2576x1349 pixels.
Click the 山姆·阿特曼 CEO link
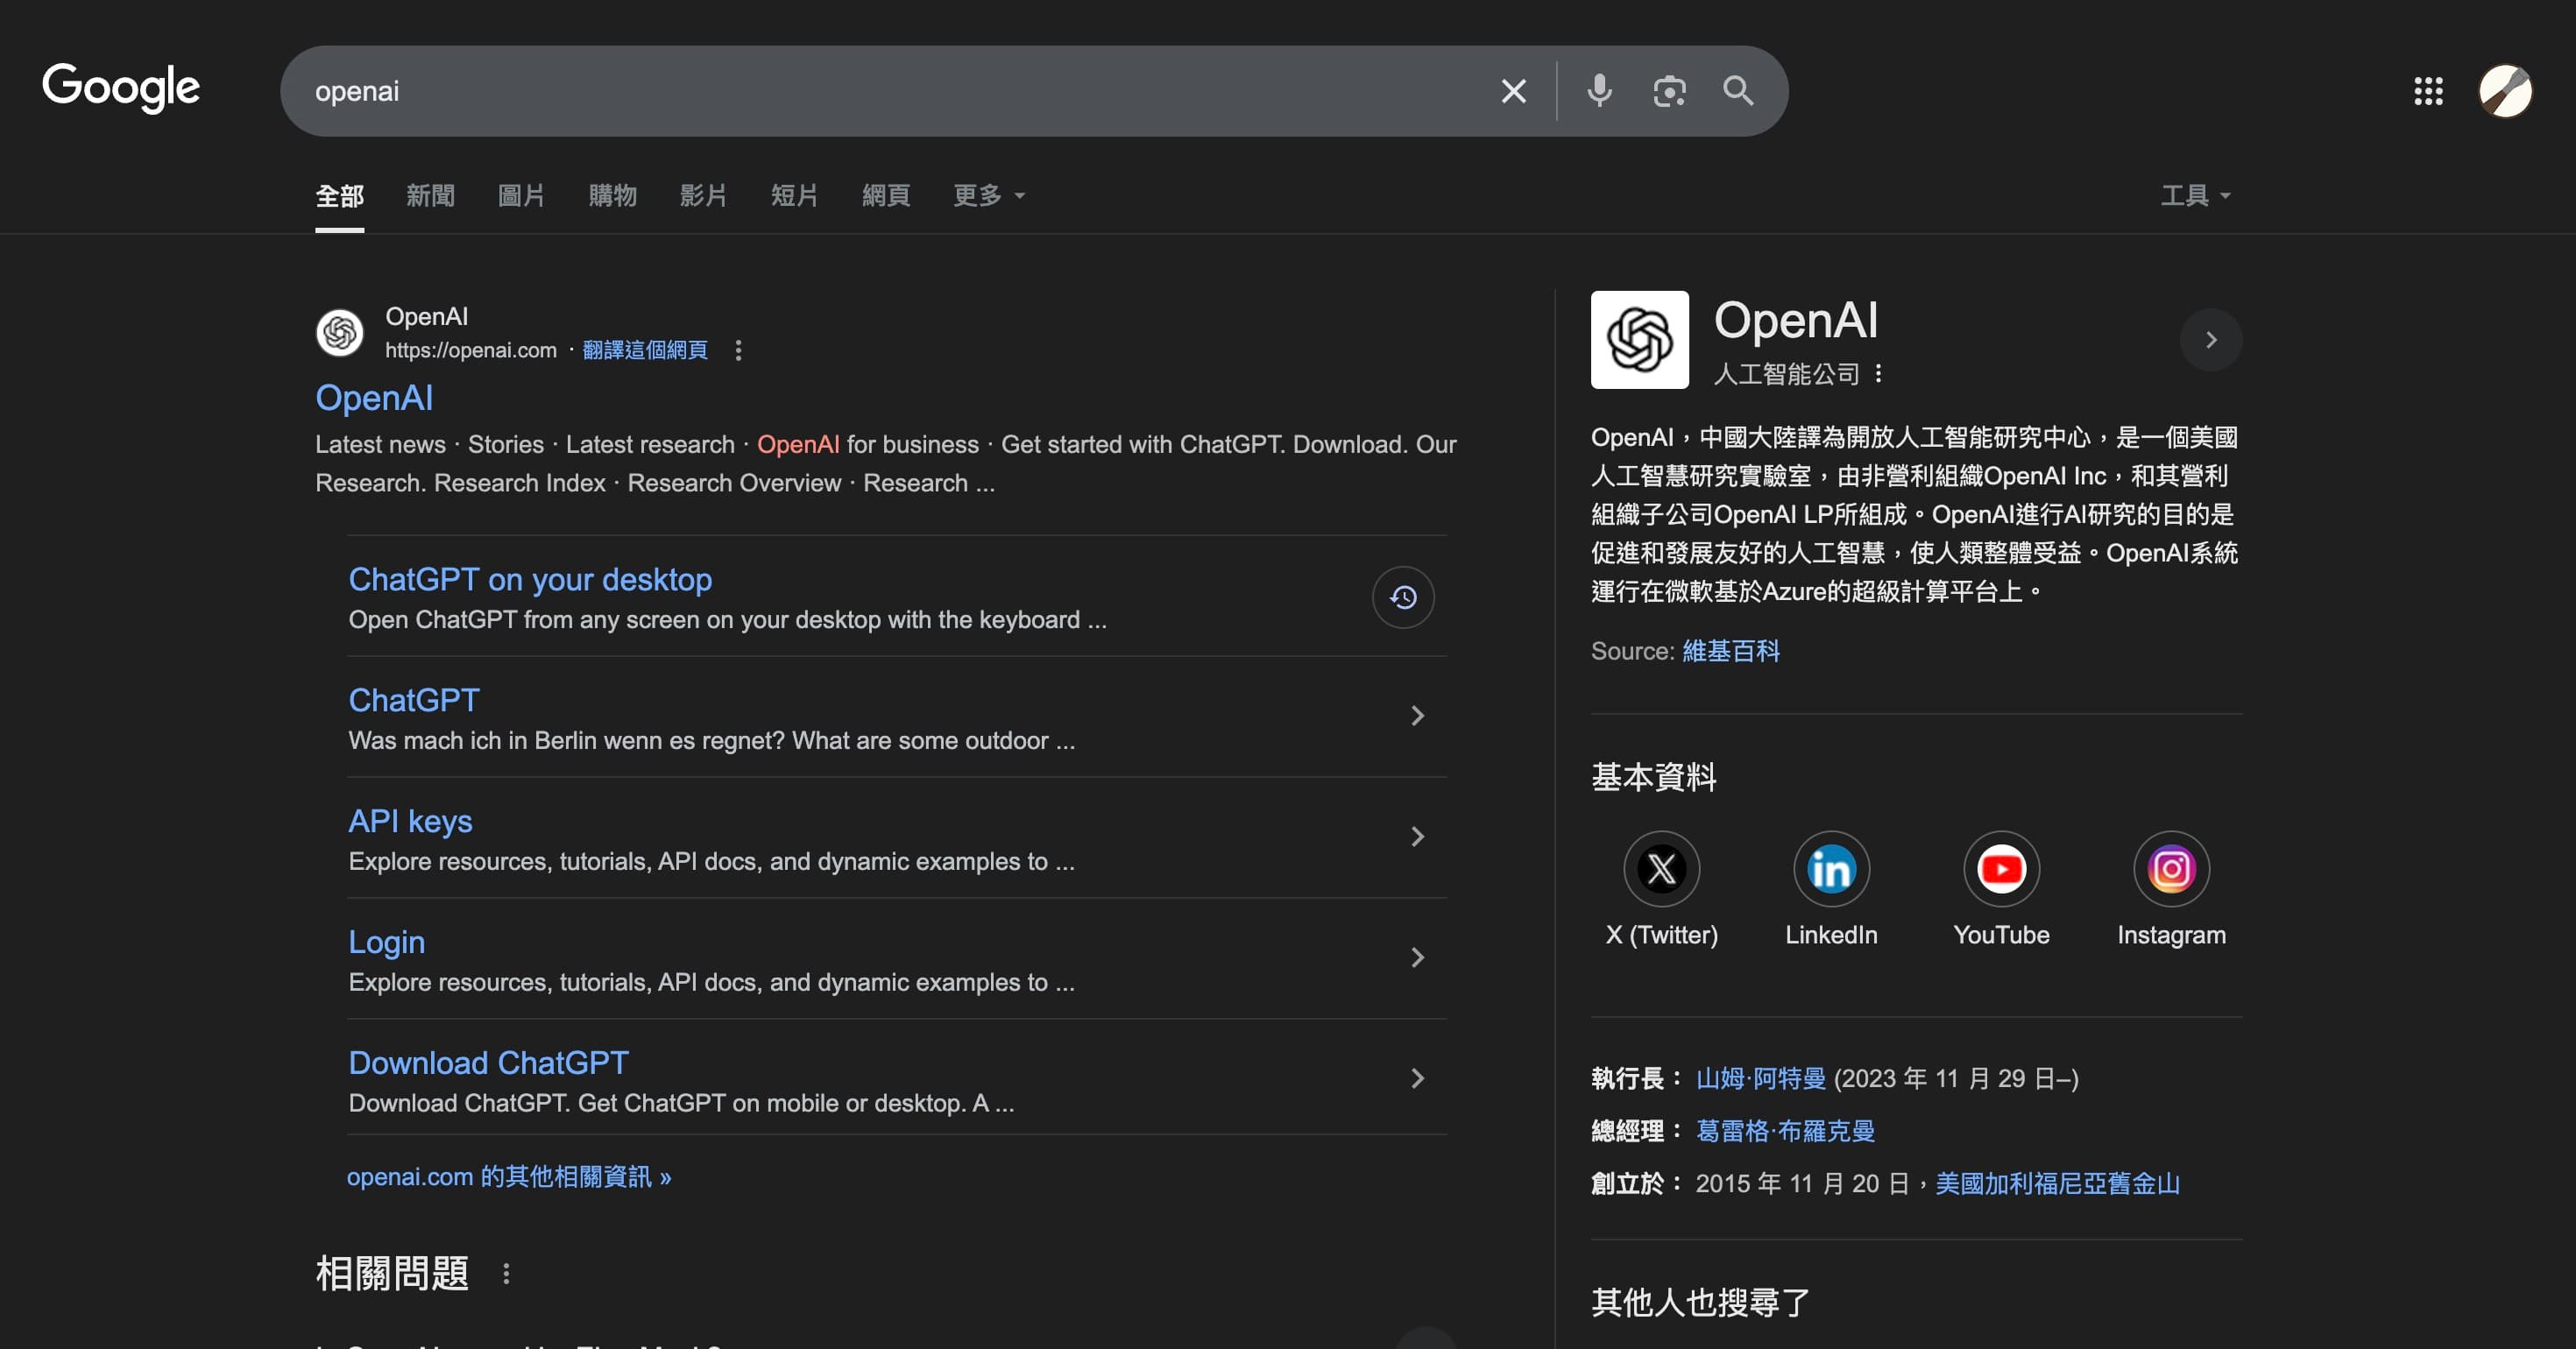(1760, 1078)
